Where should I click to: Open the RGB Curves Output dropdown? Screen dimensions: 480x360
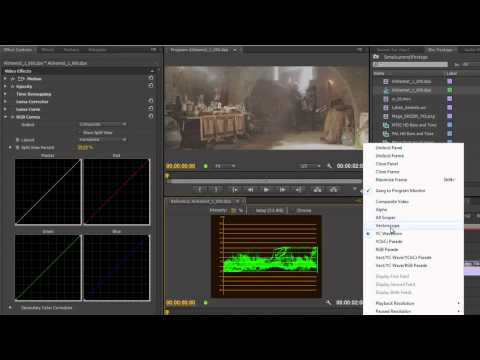tap(103, 124)
